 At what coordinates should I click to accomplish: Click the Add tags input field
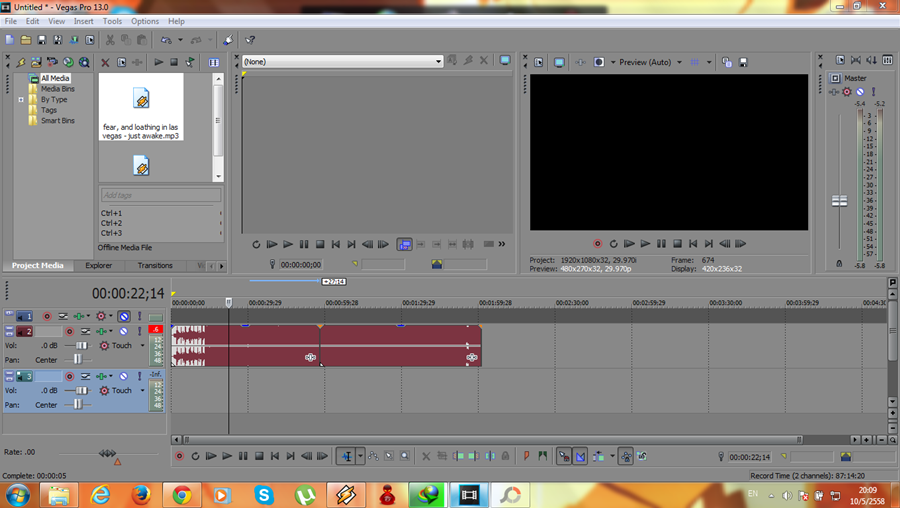point(161,195)
